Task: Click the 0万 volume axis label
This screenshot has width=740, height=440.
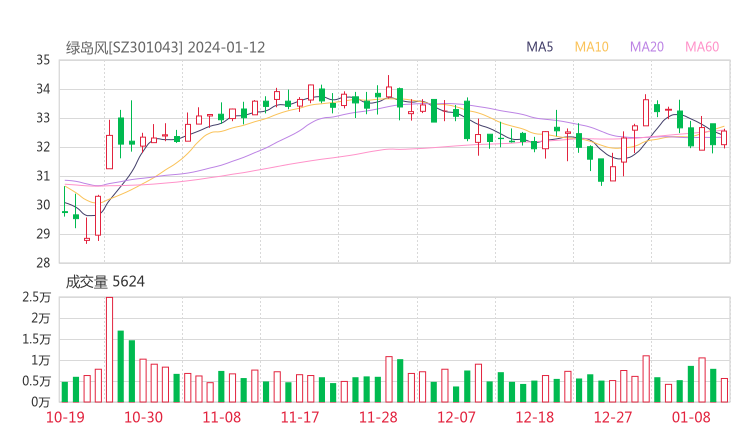Action: [x=41, y=402]
